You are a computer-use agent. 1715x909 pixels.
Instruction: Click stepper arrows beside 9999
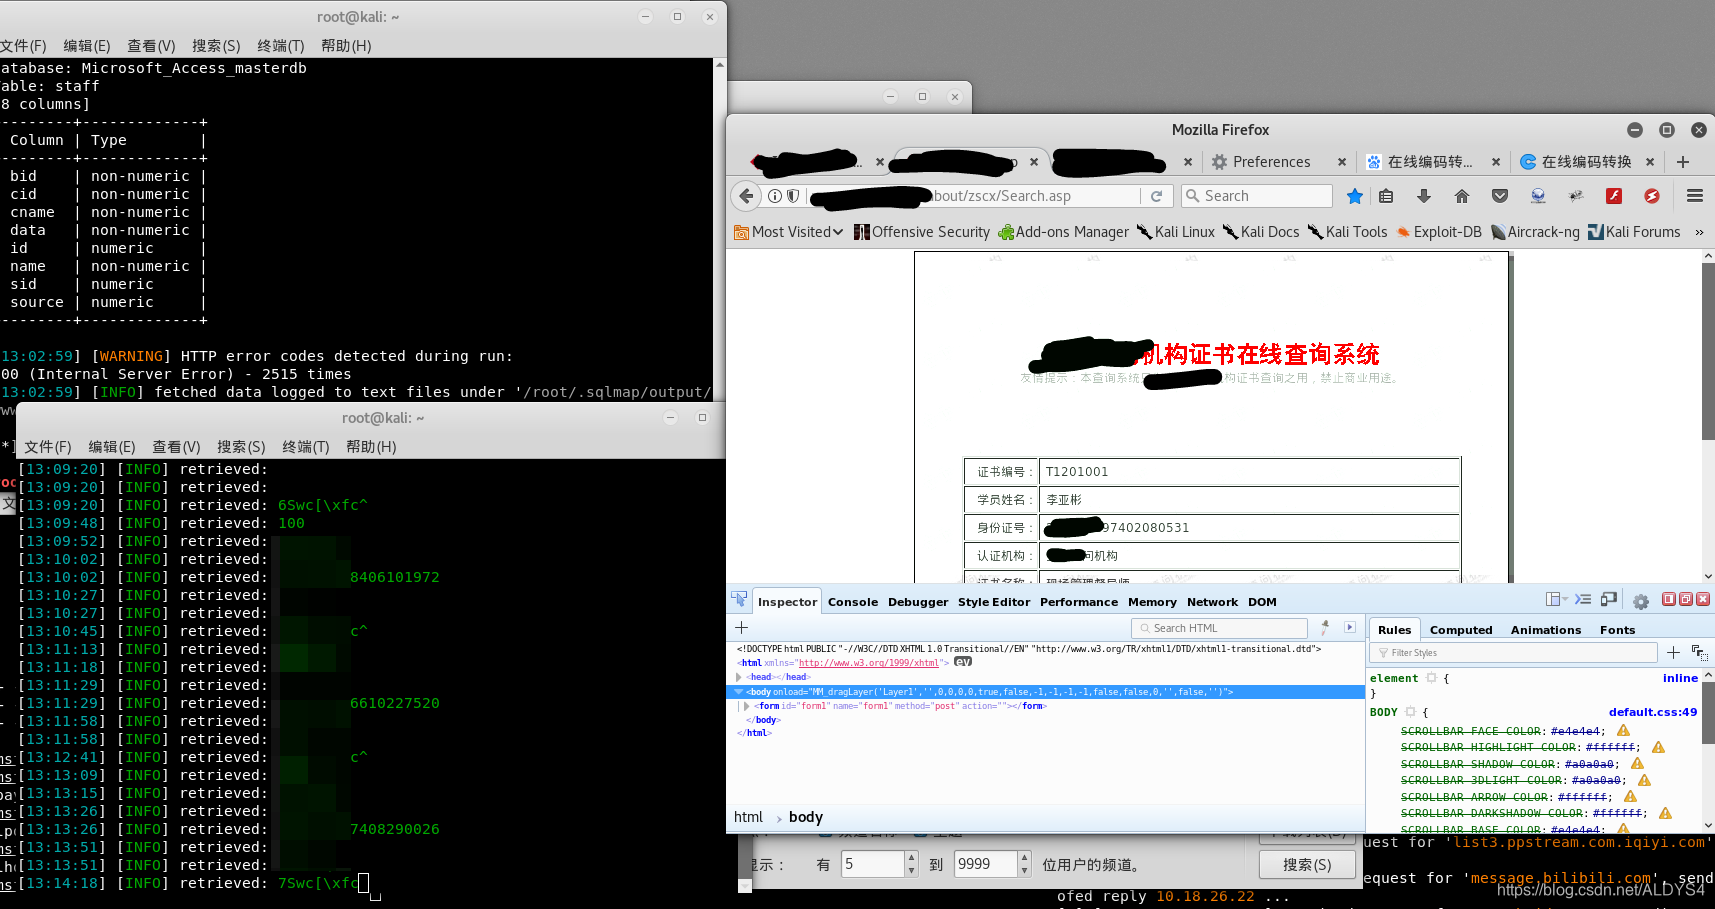1024,864
